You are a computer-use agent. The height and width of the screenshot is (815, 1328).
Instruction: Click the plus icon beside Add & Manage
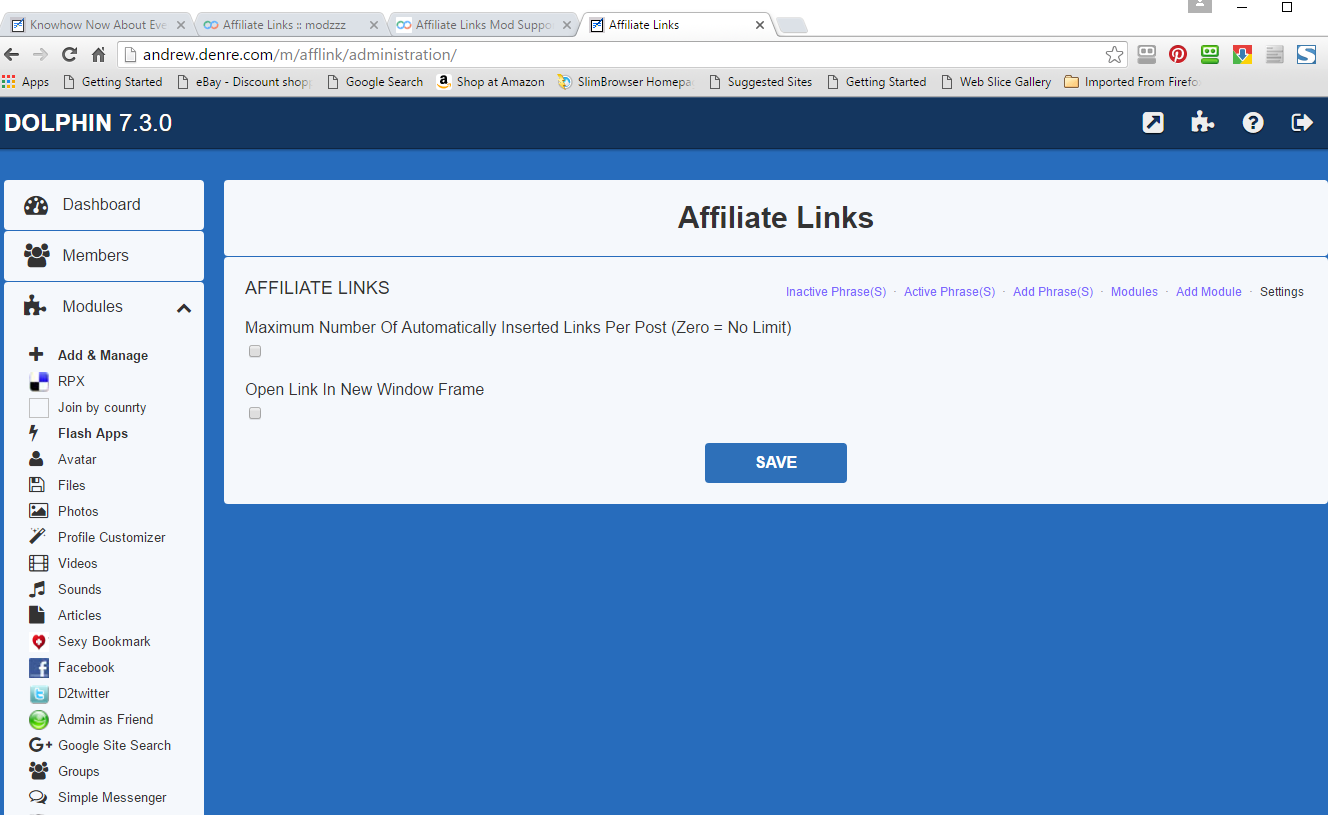37,355
